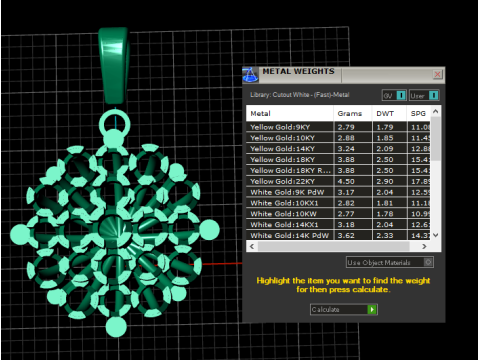Sort by the Grams column header
The image size is (480, 360).
click(x=353, y=114)
